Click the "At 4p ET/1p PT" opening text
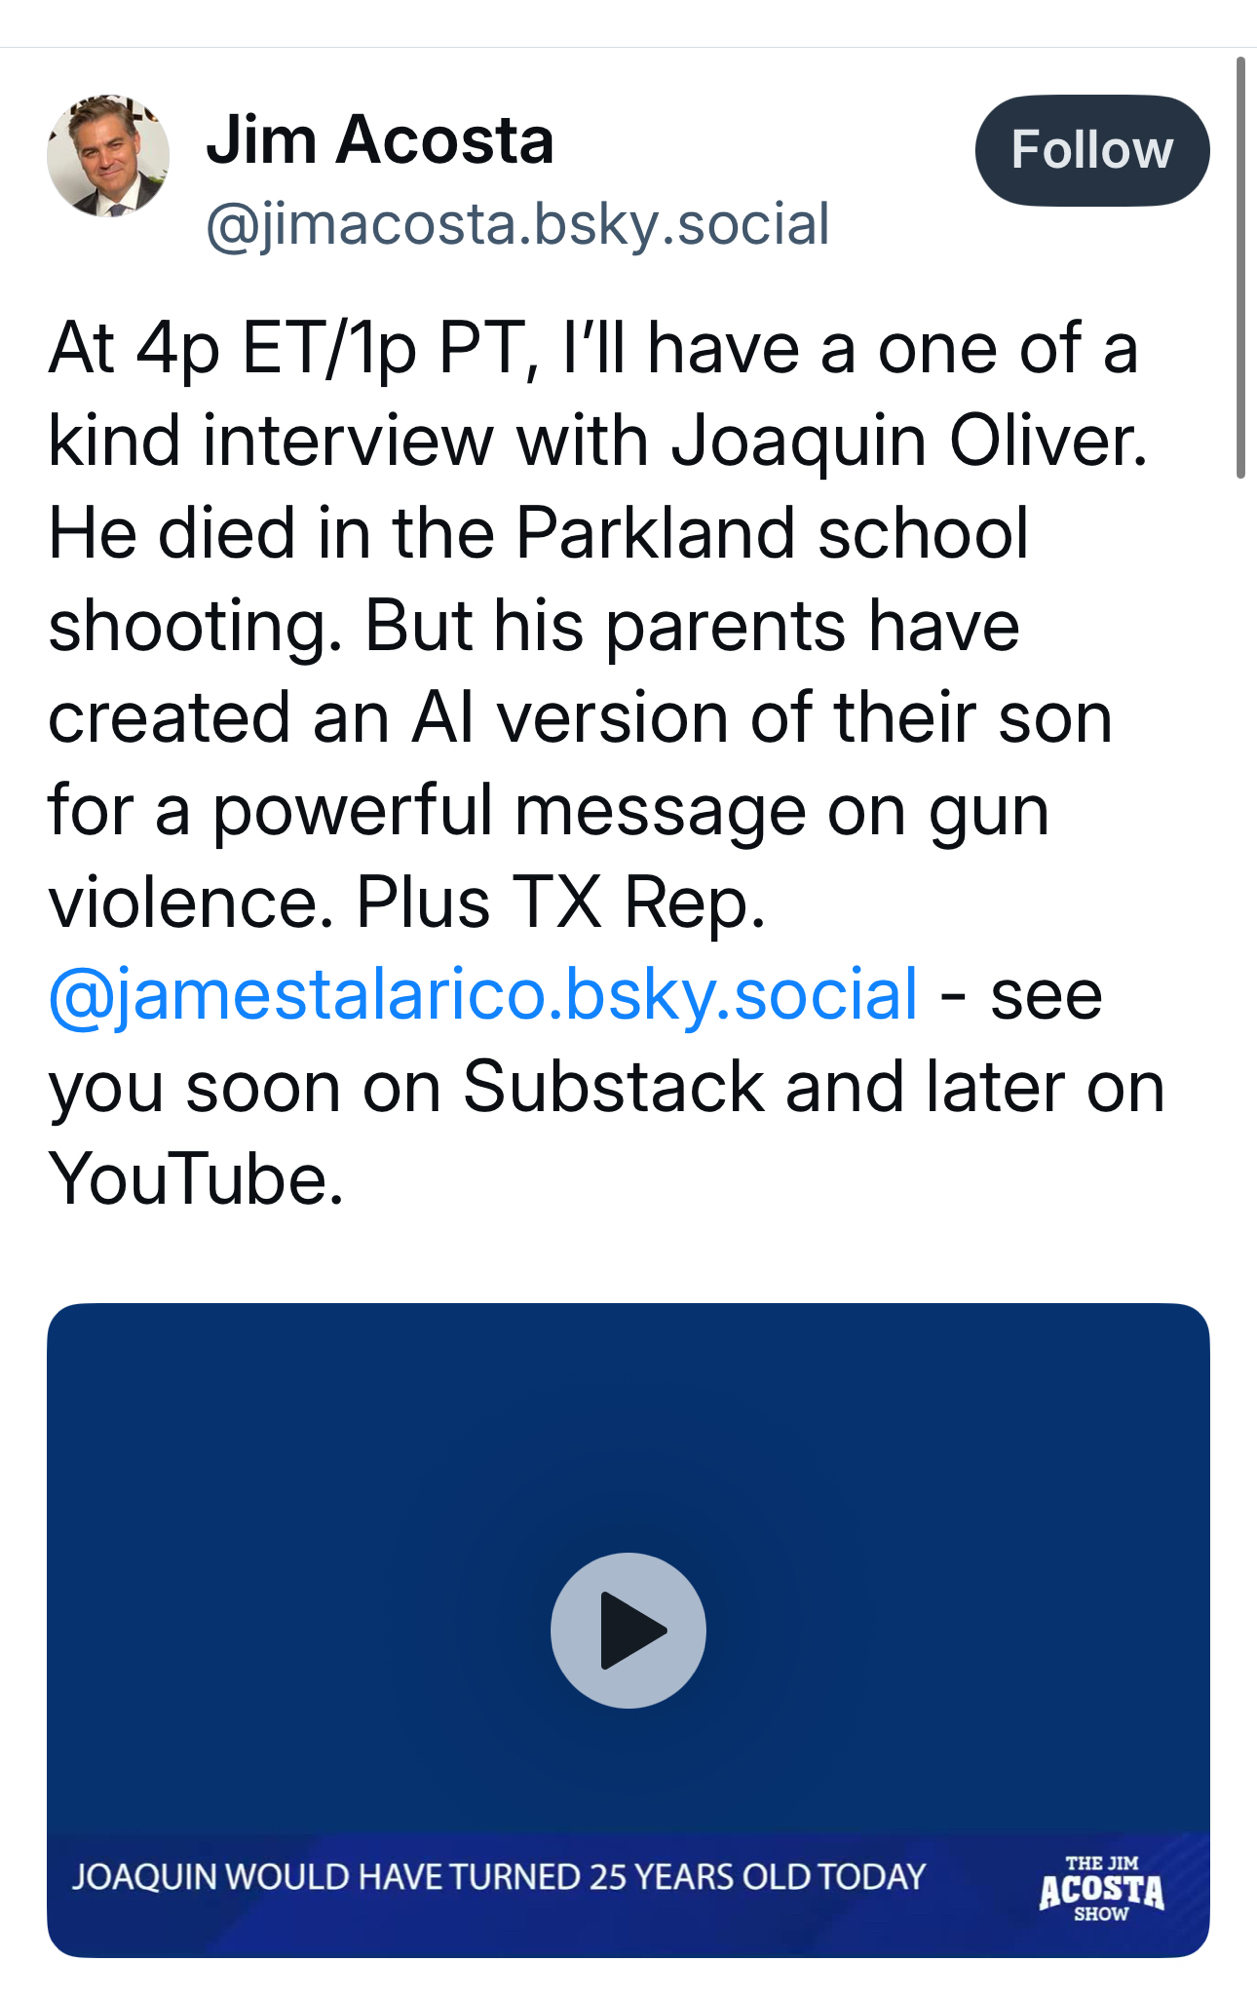This screenshot has height=2000, width=1257. pyautogui.click(x=284, y=349)
